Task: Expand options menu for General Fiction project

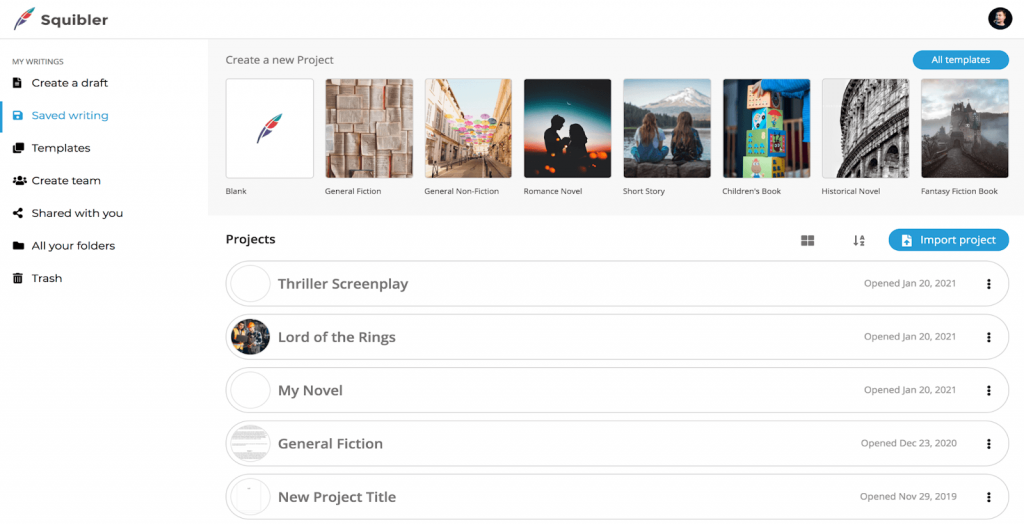Action: coord(988,444)
